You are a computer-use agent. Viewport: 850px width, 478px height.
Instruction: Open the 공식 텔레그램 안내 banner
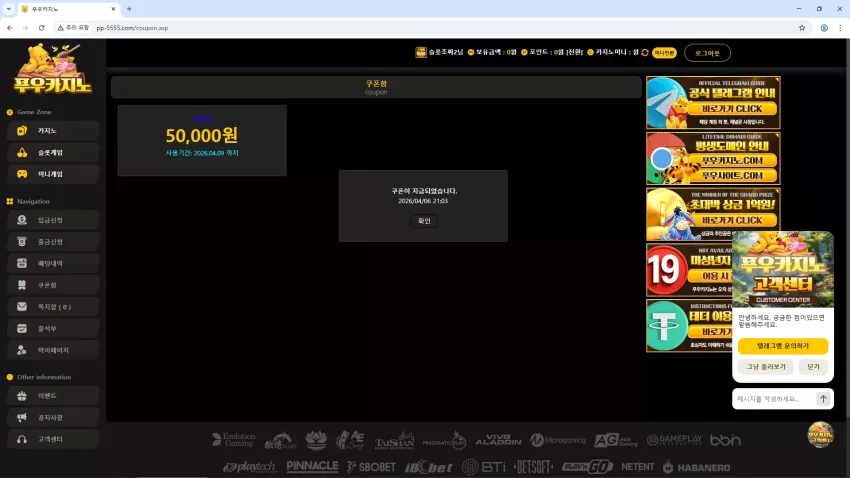713,102
